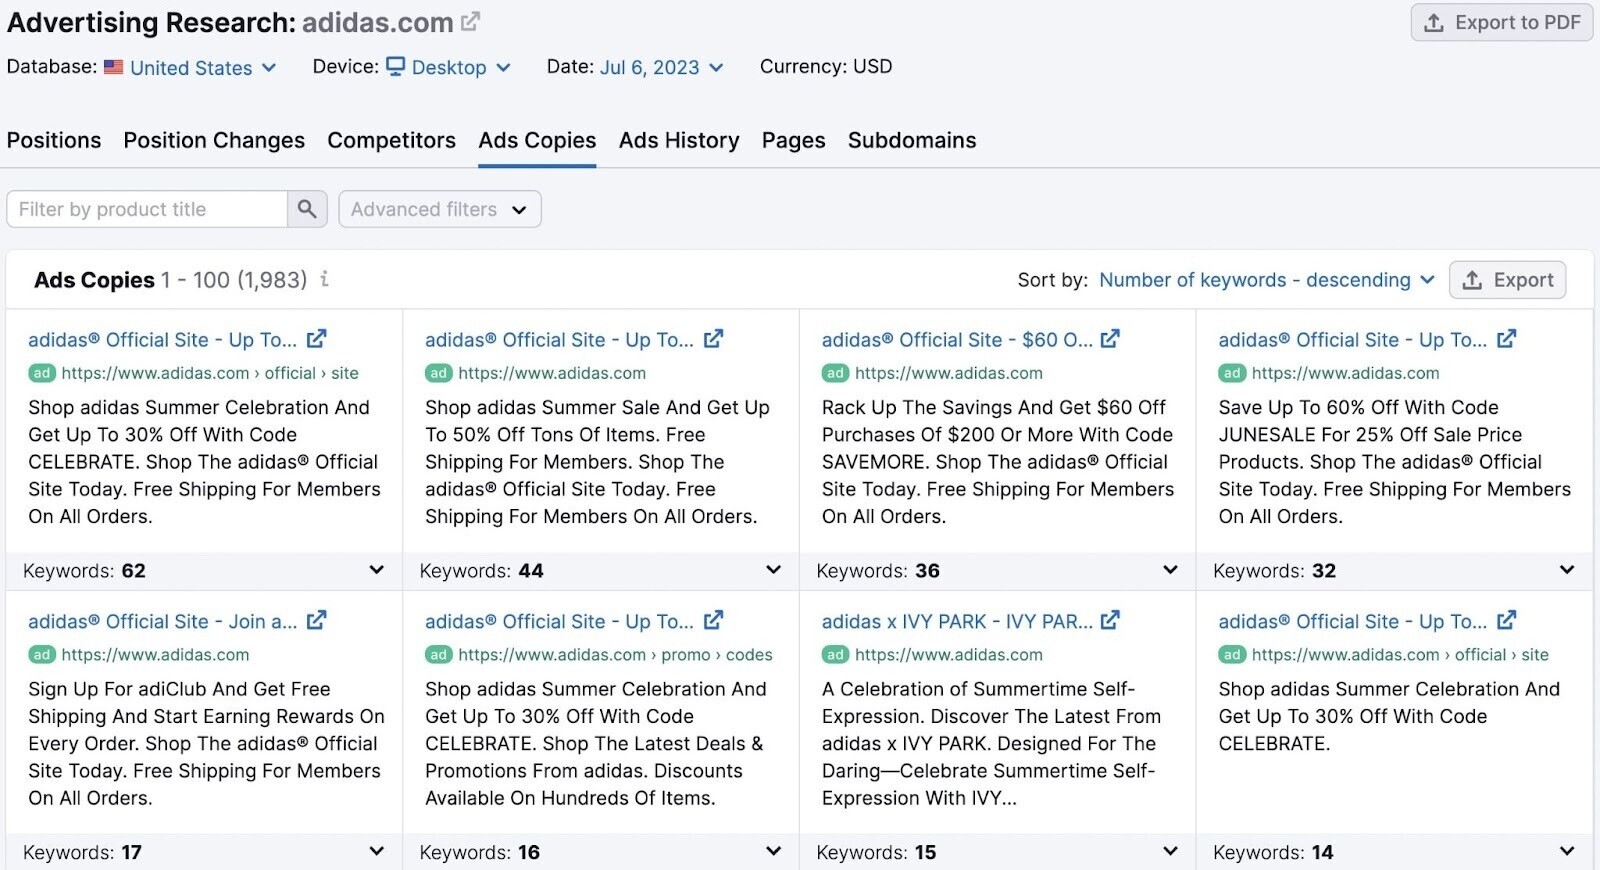Expand Keywords: 14 list
Viewport: 1600px width, 870px height.
pos(1567,852)
